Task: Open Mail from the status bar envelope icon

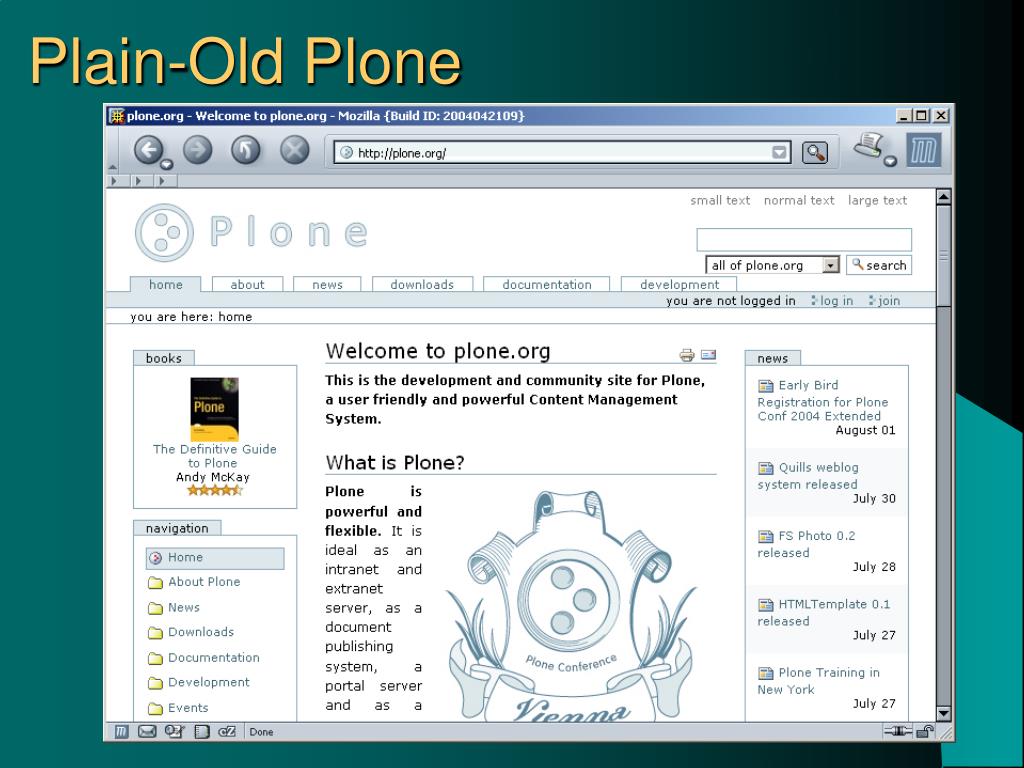Action: tap(147, 731)
